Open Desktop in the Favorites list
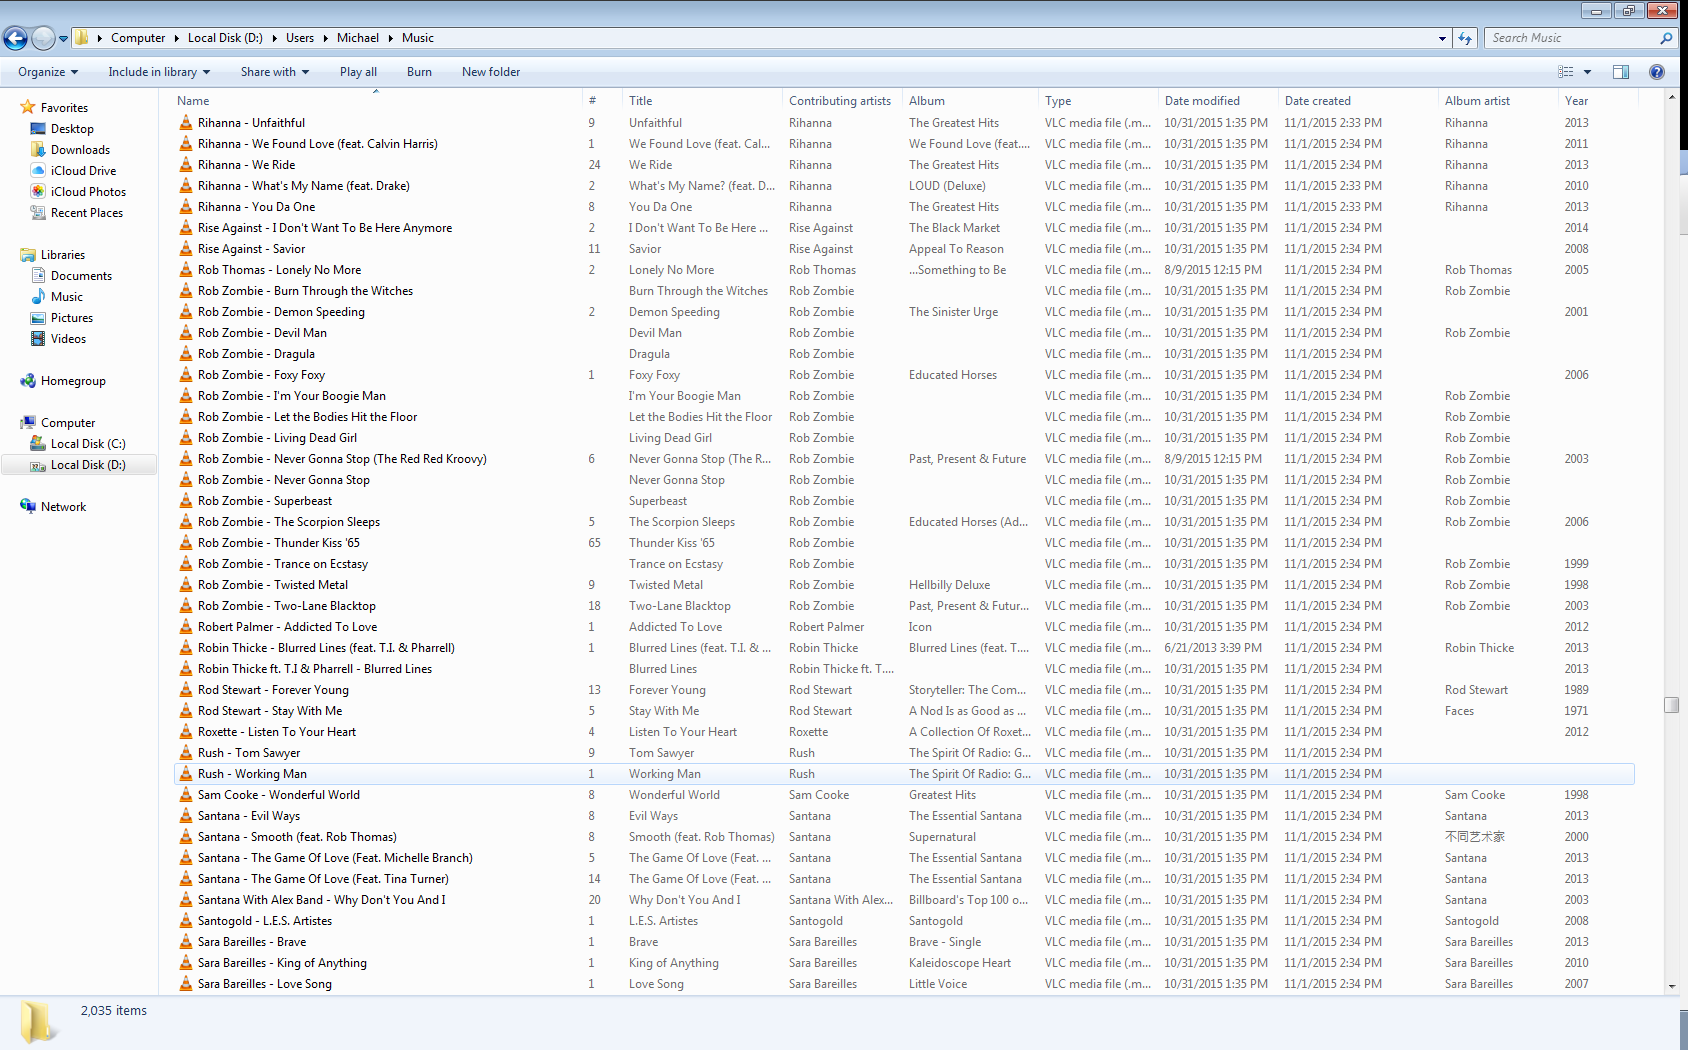1688x1050 pixels. click(72, 129)
